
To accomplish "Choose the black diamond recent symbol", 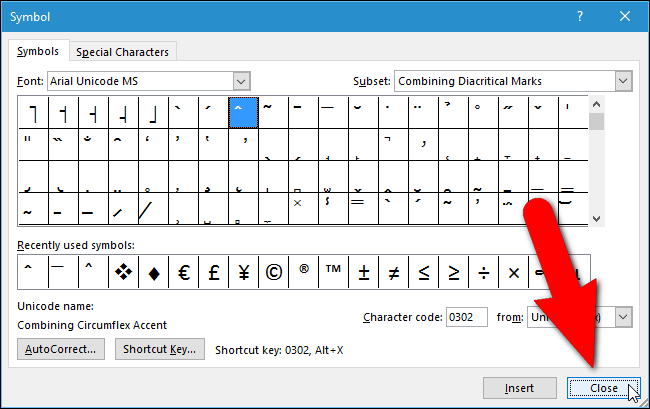I will 153,272.
